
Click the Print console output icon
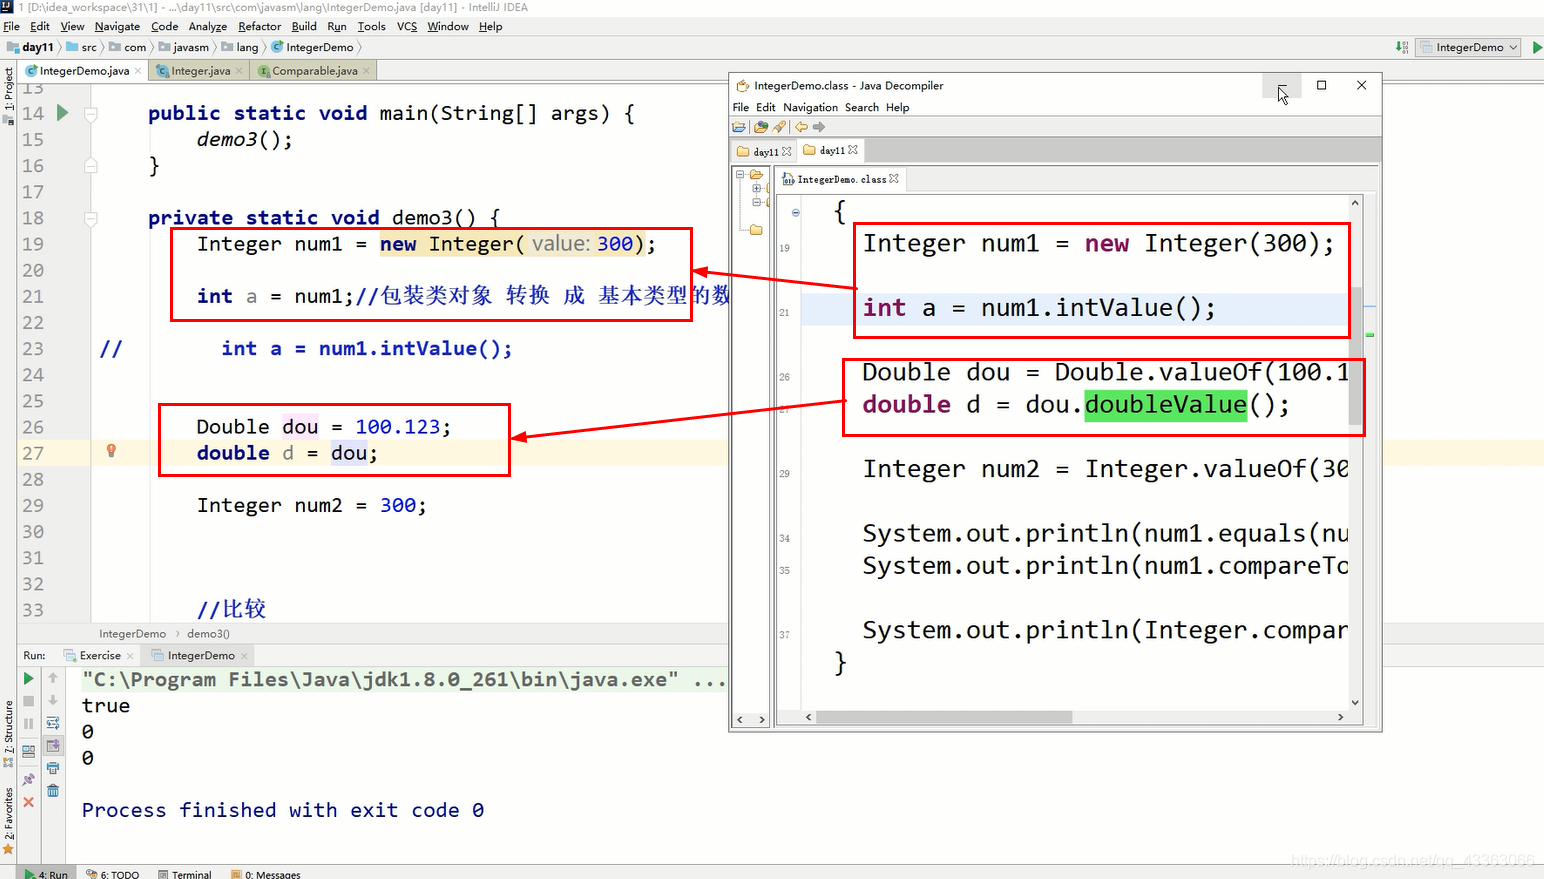tap(53, 768)
